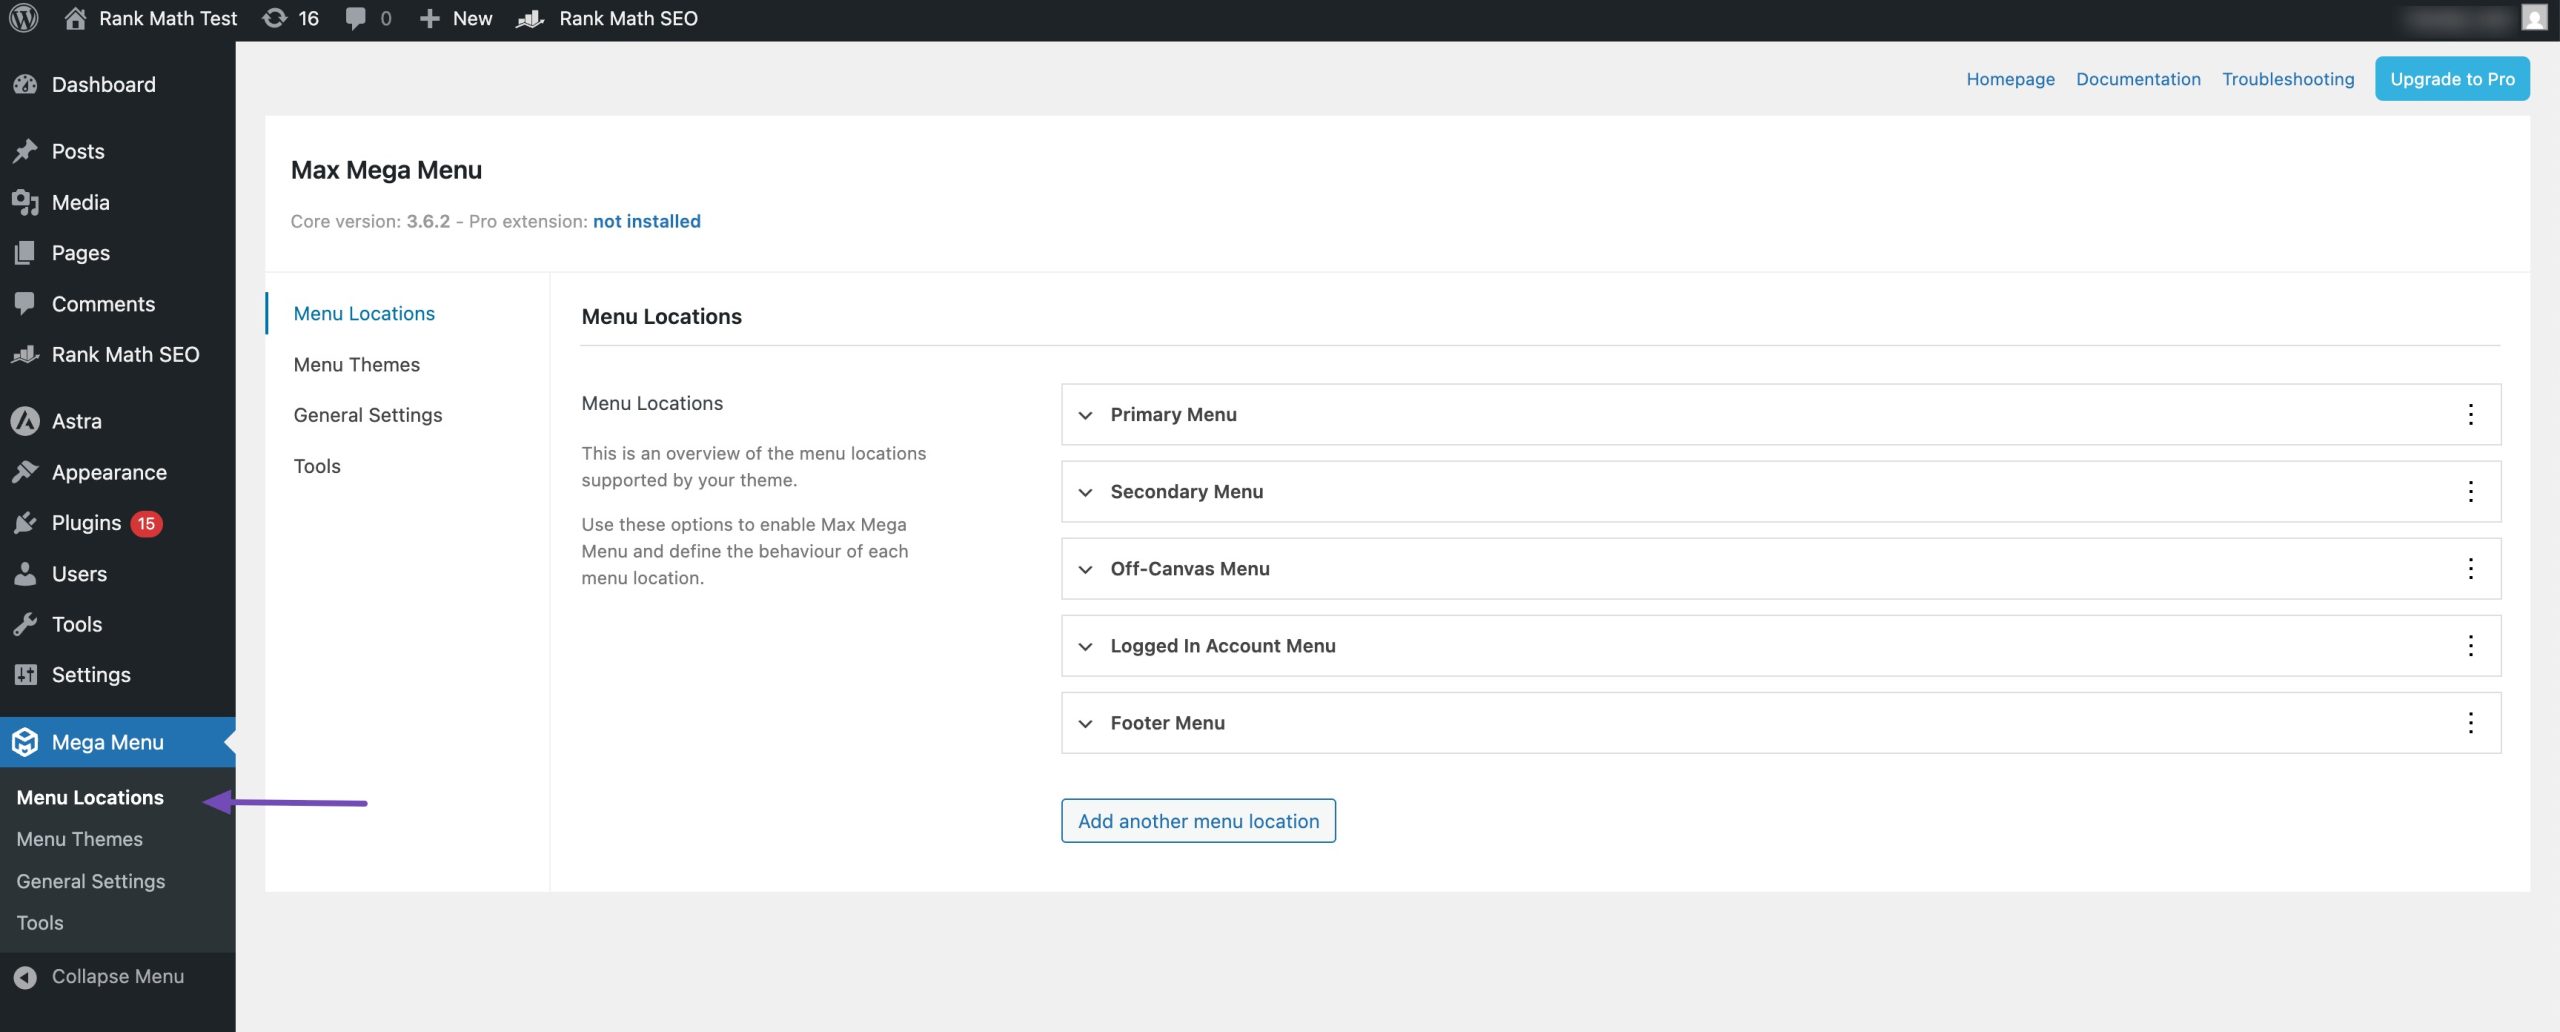The width and height of the screenshot is (2560, 1032).
Task: Click the Logged In Account Menu title text
Action: click(1222, 645)
